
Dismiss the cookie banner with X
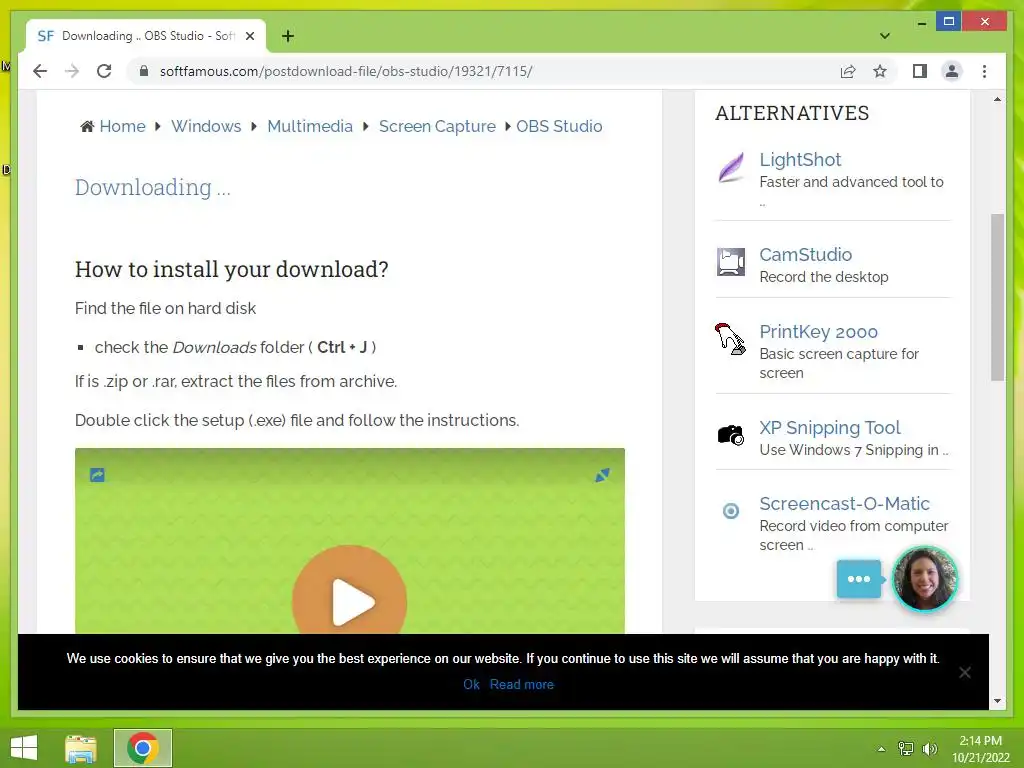coord(964,672)
